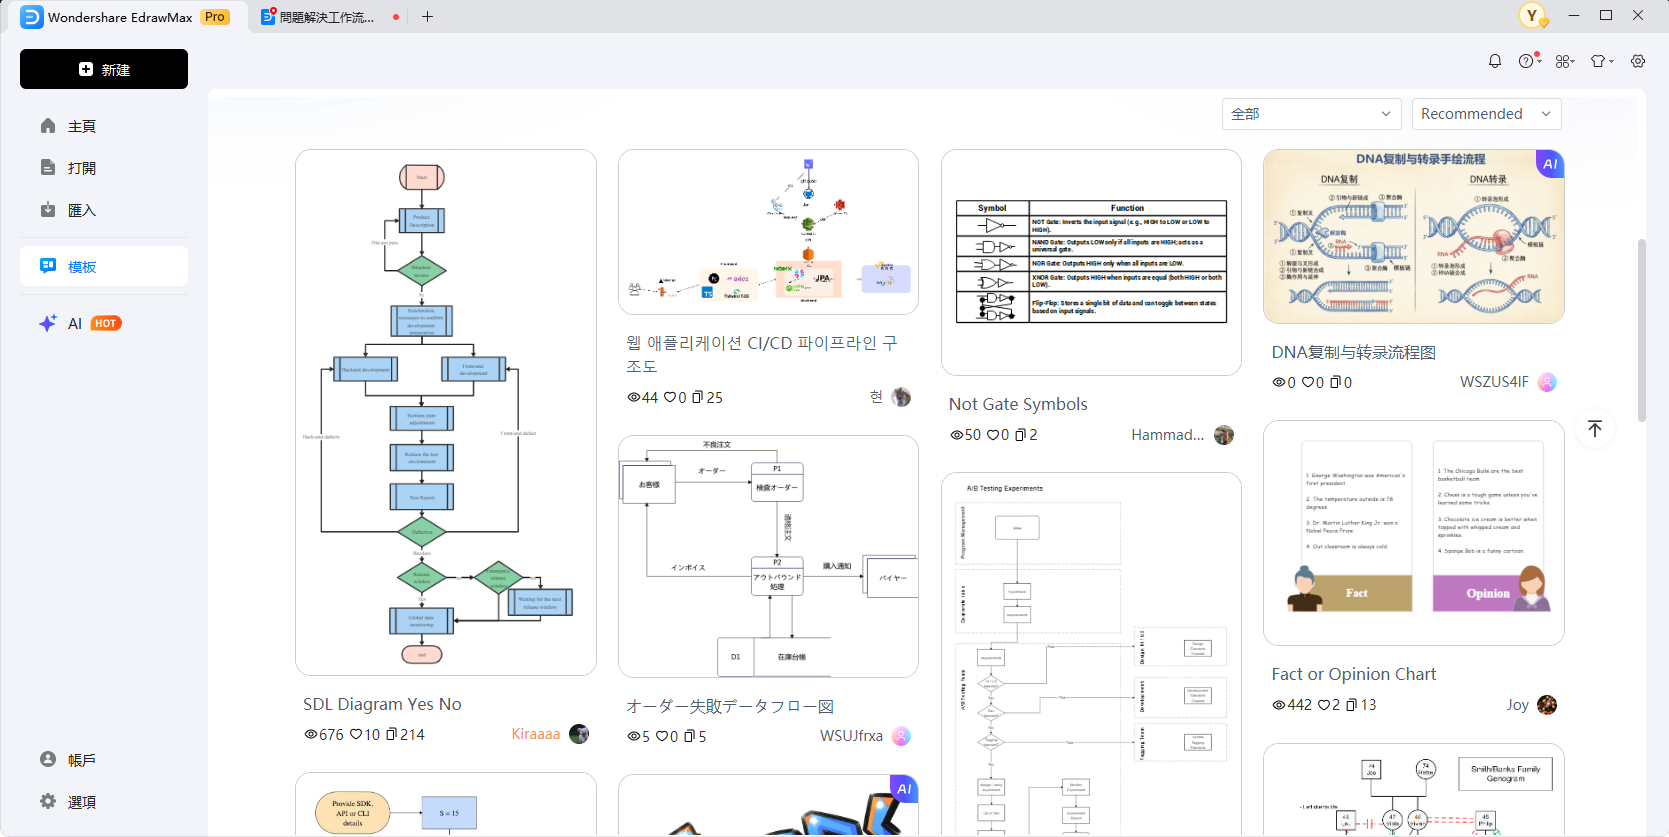Viewport: 1669px width, 837px height.
Task: Open author Kiraaaa's profile link
Action: pyautogui.click(x=535, y=734)
